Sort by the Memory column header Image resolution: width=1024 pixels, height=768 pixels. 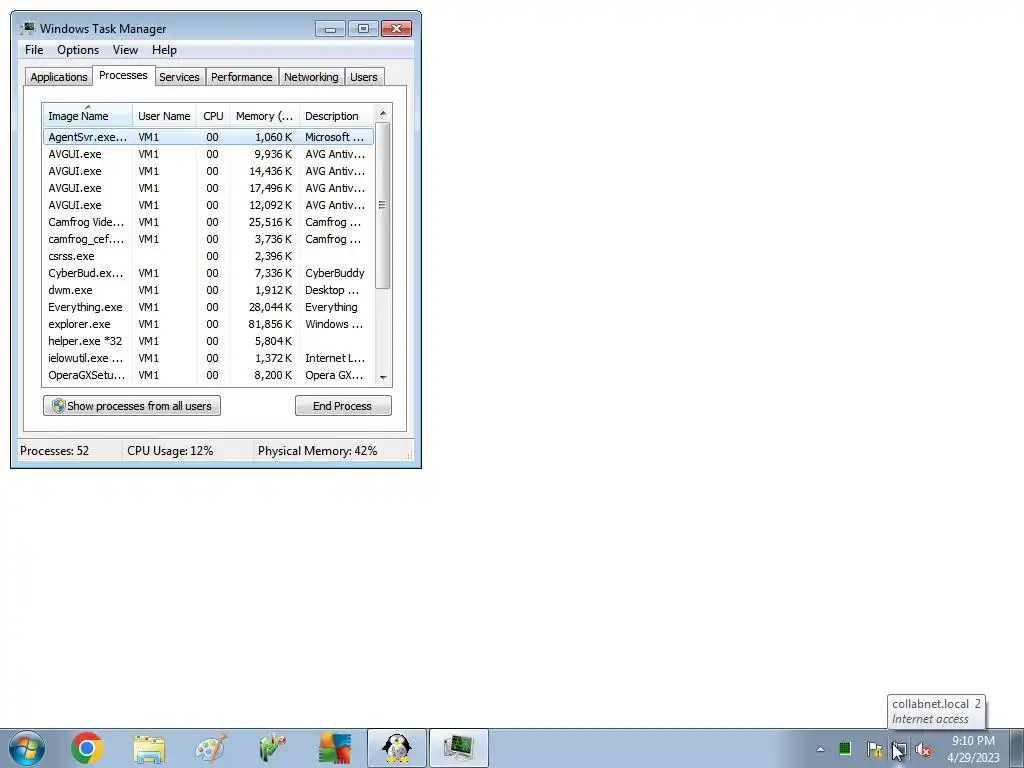tap(264, 116)
